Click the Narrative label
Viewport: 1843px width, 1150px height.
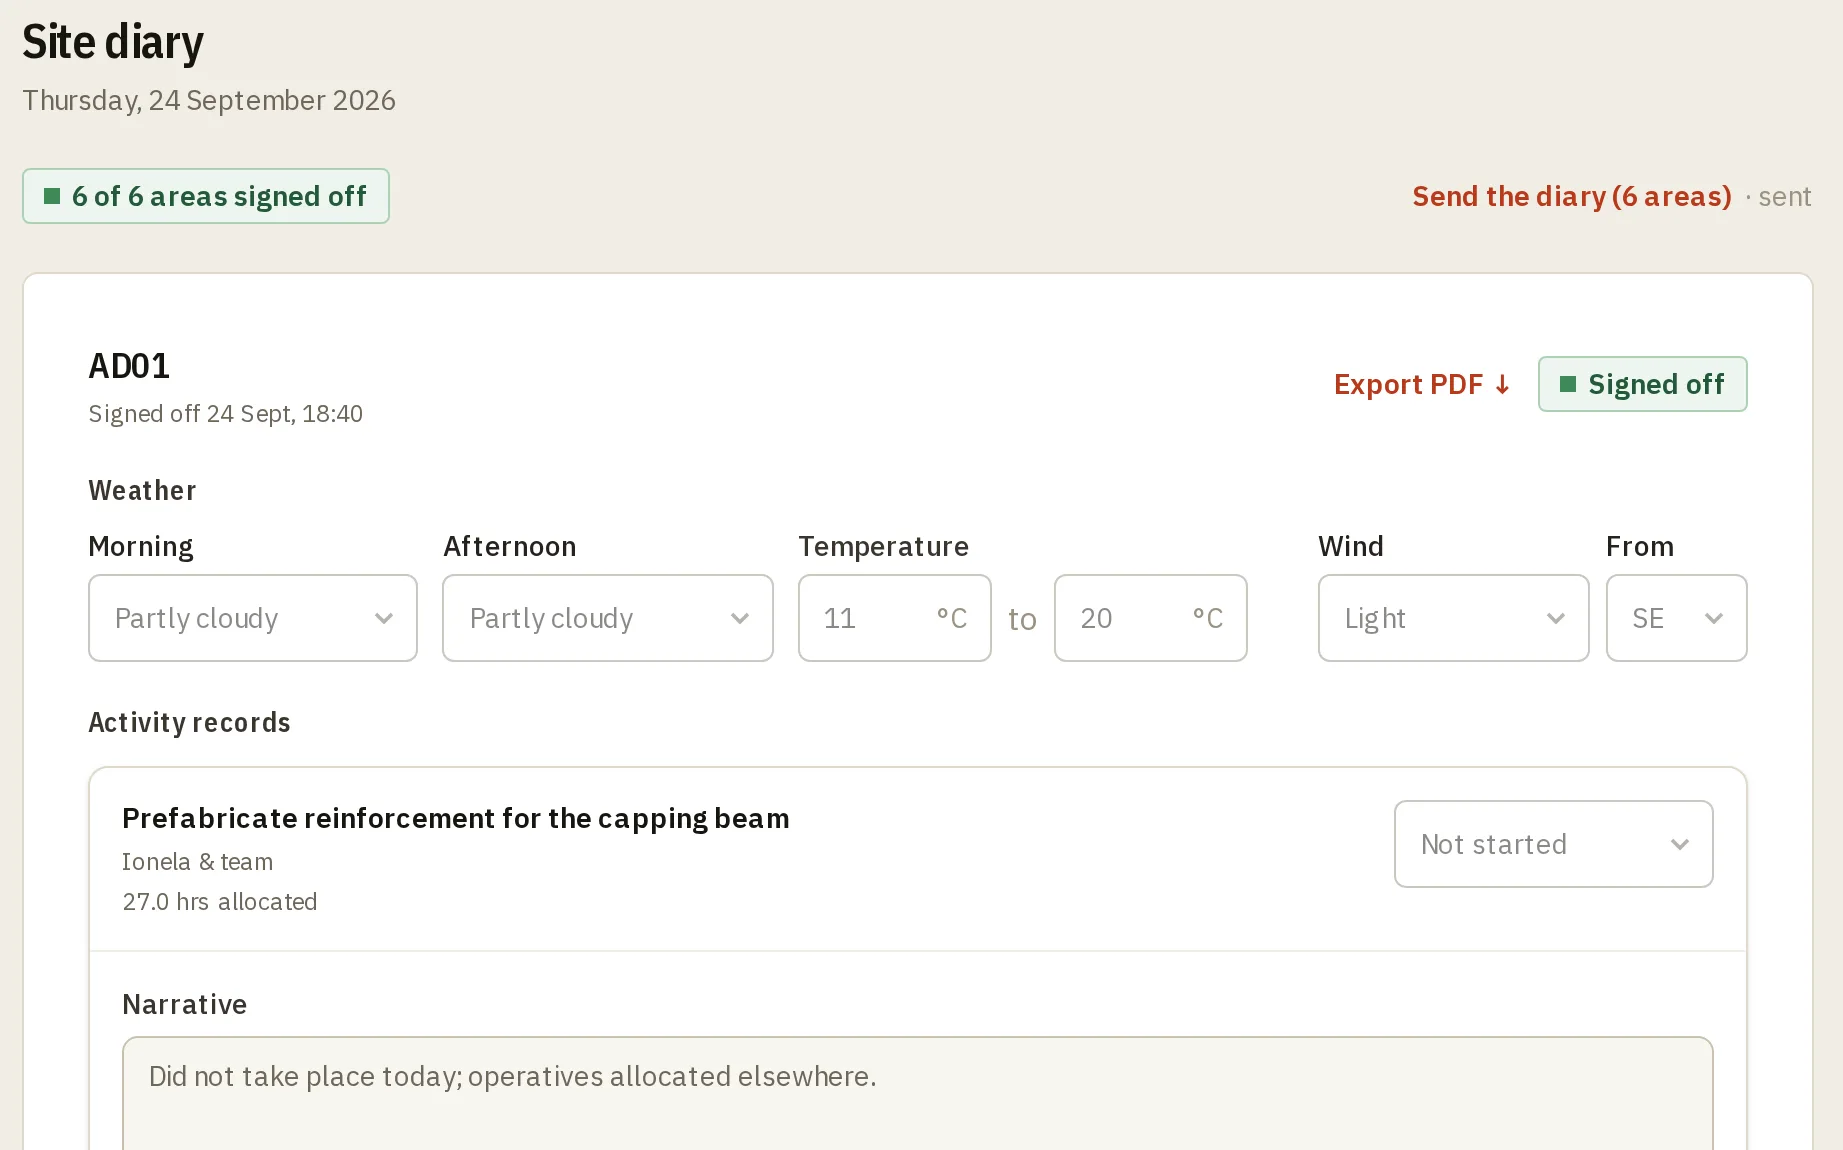coord(185,1004)
